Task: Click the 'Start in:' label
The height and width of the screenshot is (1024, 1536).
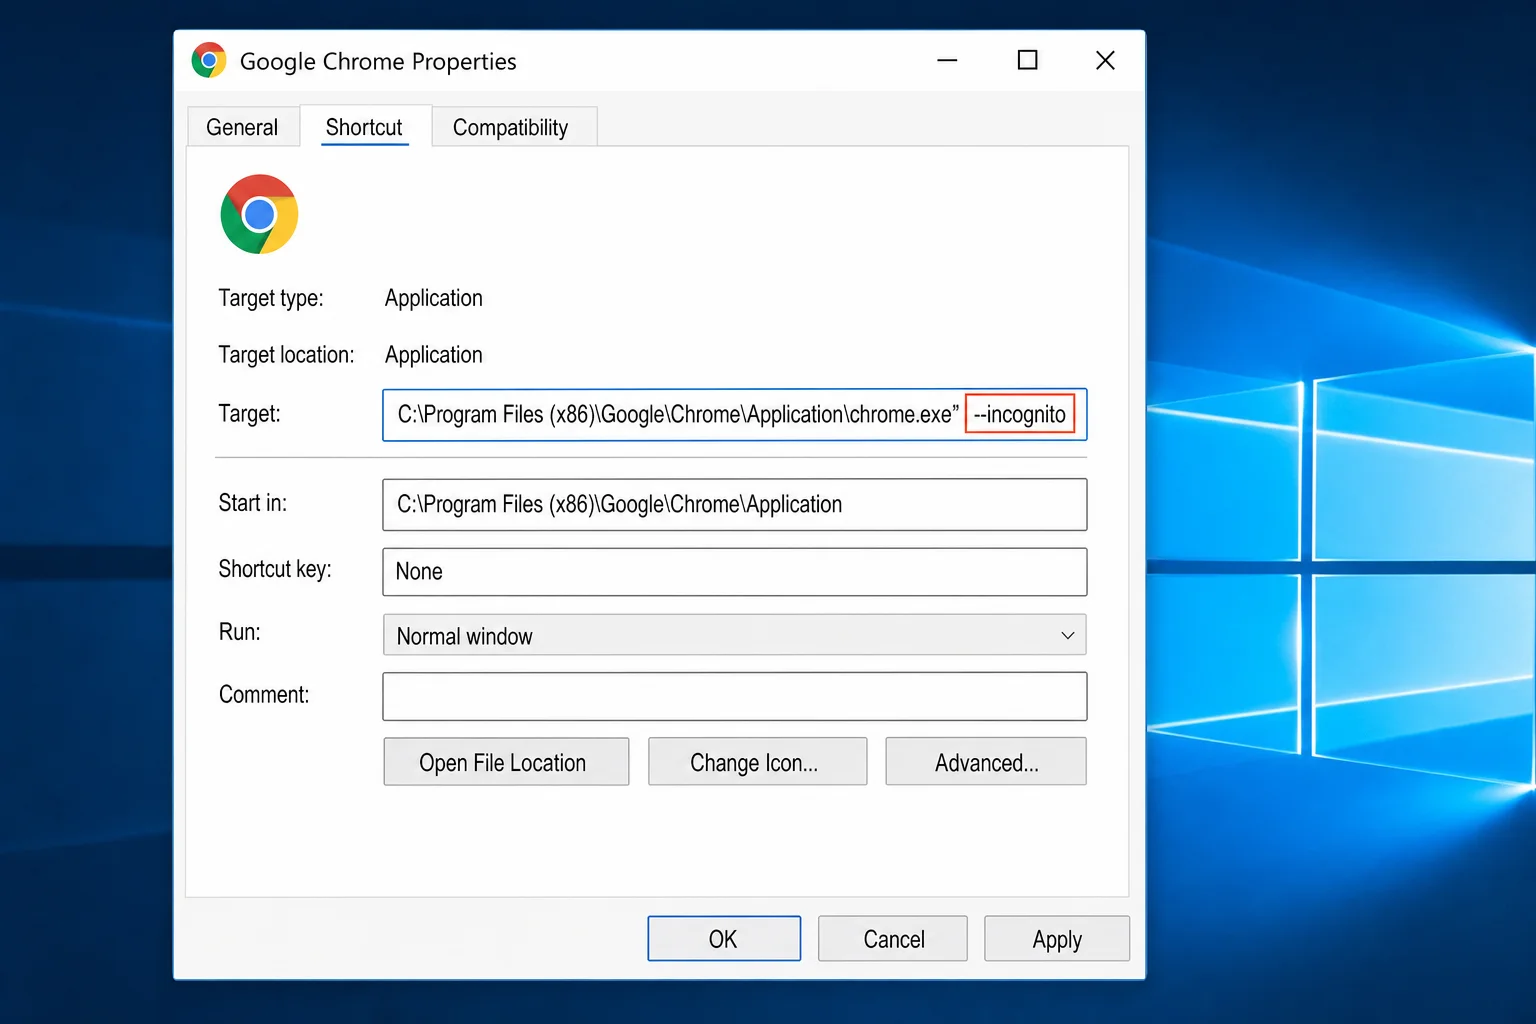Action: click(252, 502)
